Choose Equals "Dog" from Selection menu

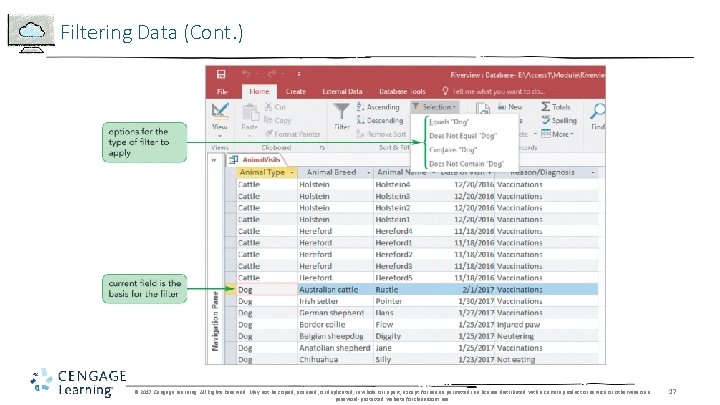[449, 122]
